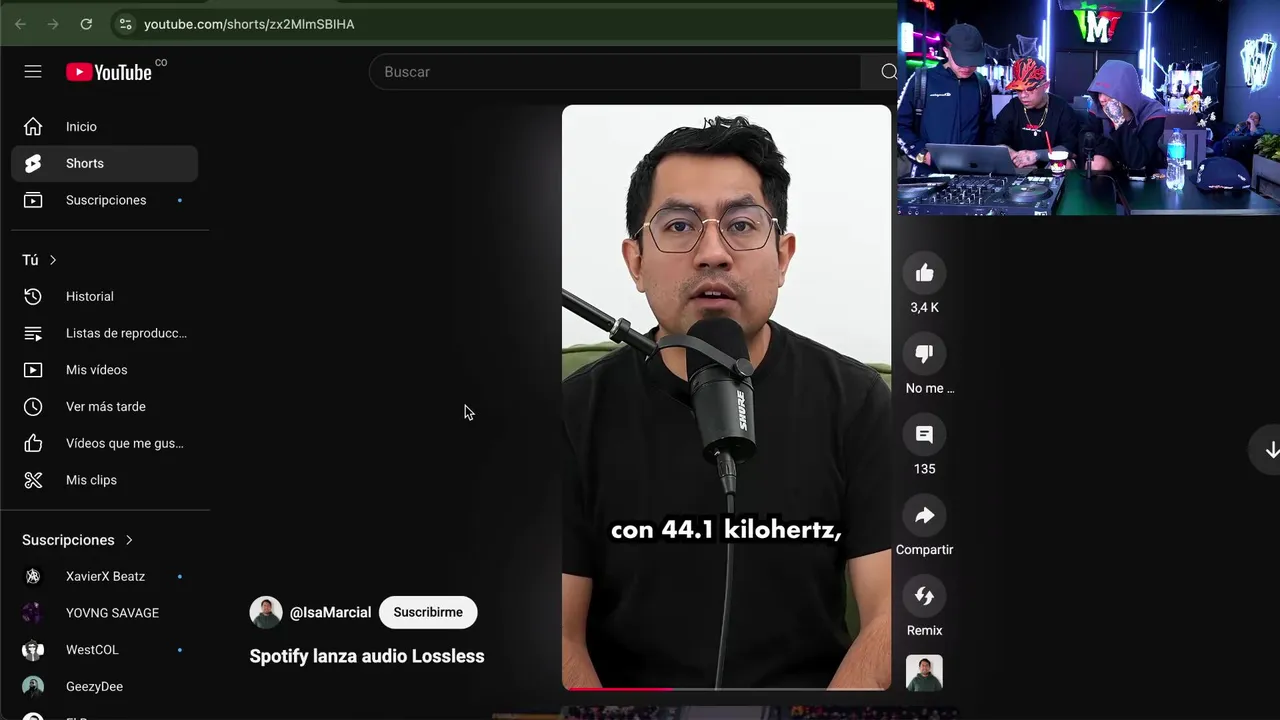Focus the Buscar search field
This screenshot has width=1280, height=720.
coord(615,72)
